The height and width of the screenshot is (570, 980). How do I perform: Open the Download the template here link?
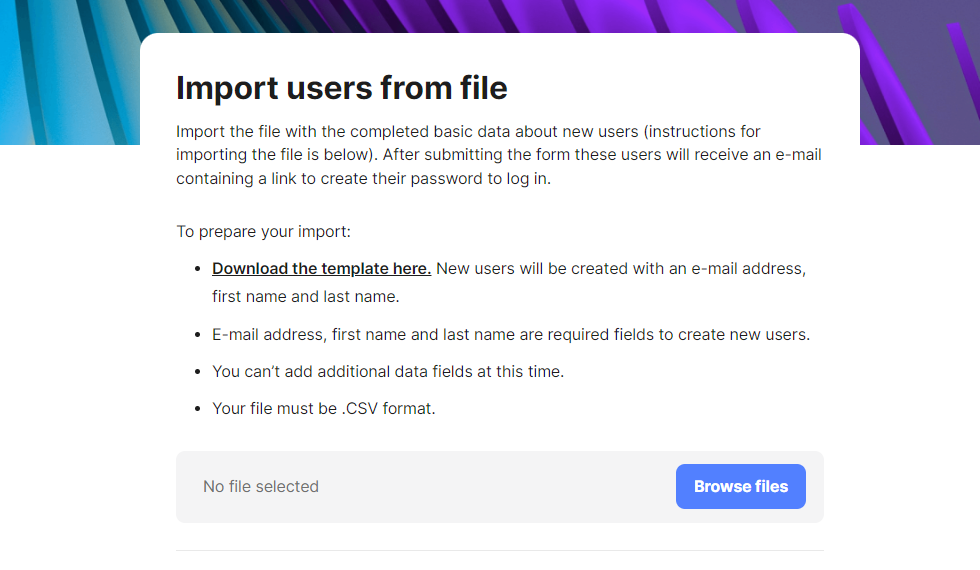(321, 268)
